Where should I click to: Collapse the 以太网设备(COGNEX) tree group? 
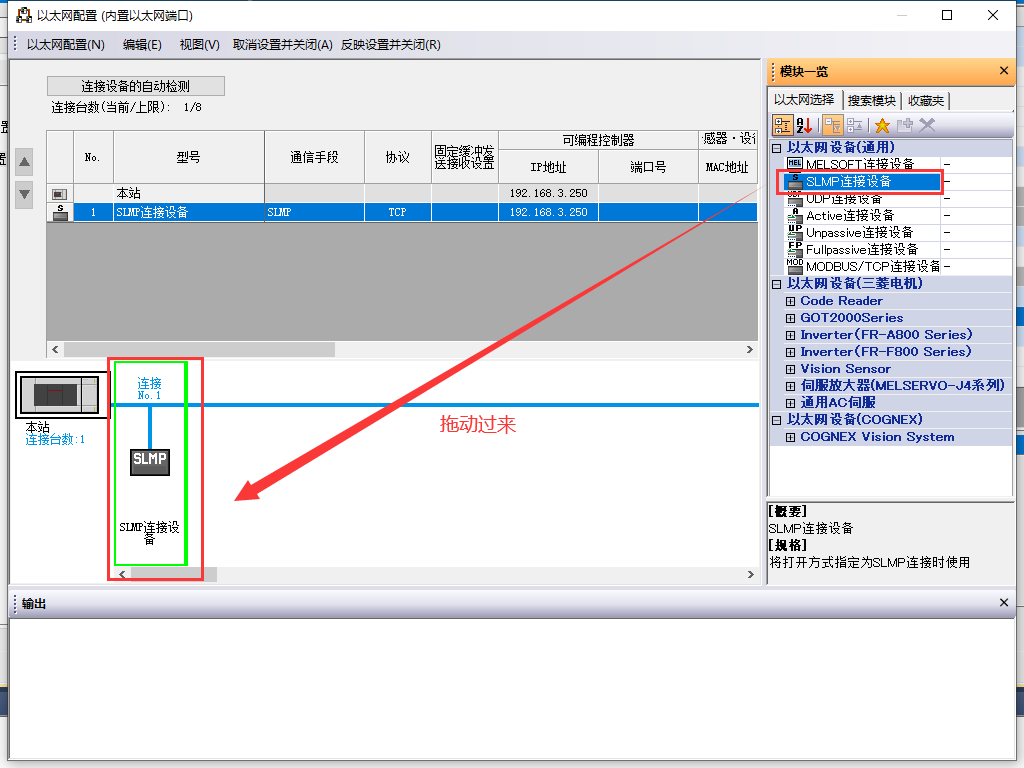776,420
